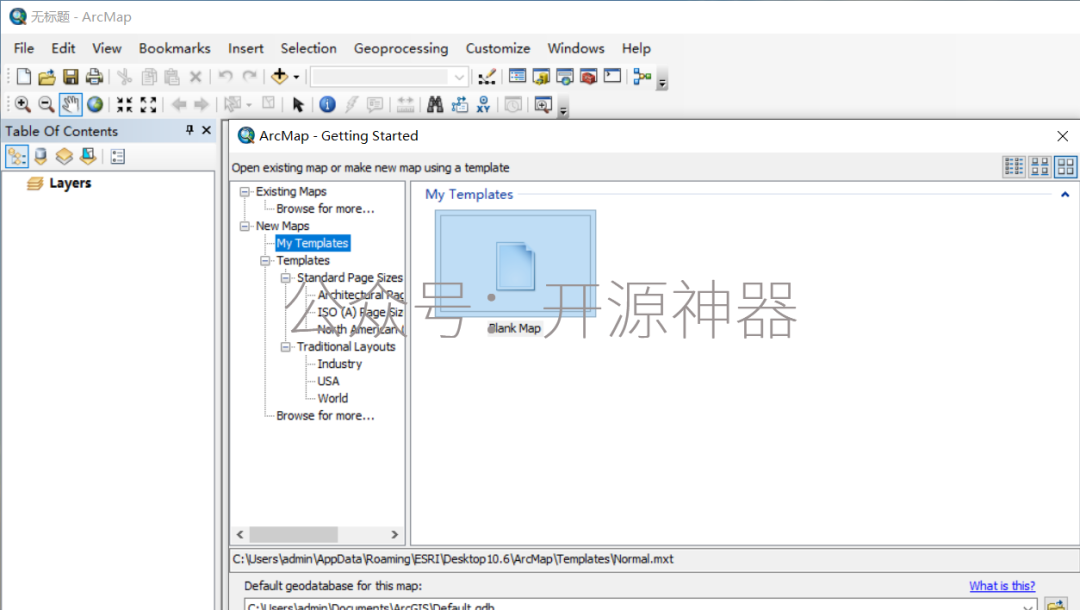
Task: Open the Customize menu
Action: [498, 48]
